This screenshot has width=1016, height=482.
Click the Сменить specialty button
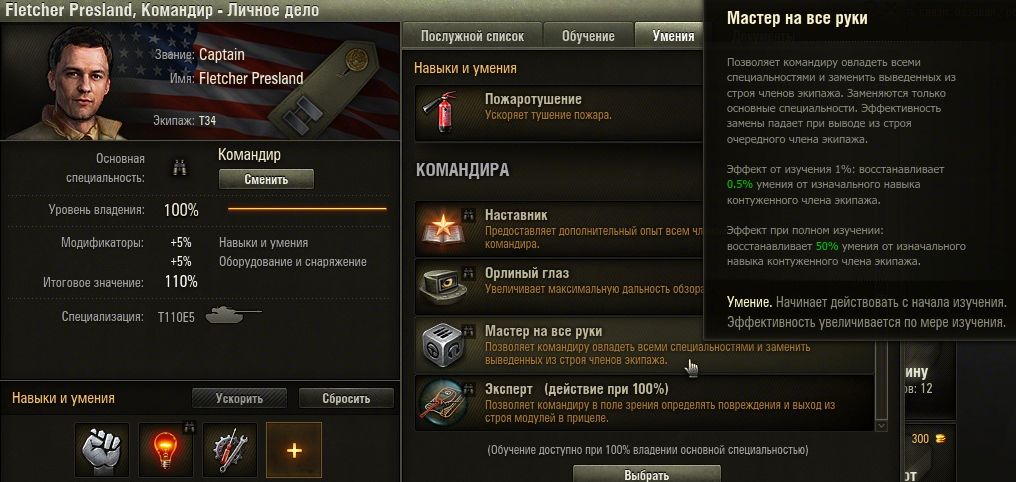(266, 179)
